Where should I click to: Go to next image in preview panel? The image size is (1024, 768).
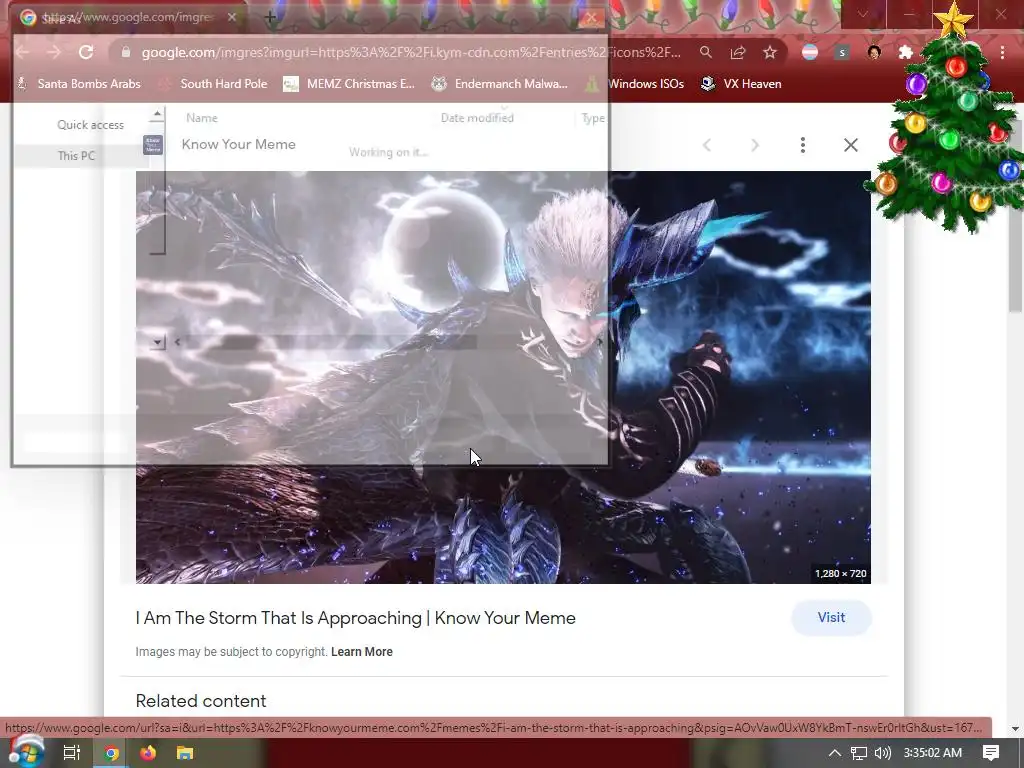755,145
